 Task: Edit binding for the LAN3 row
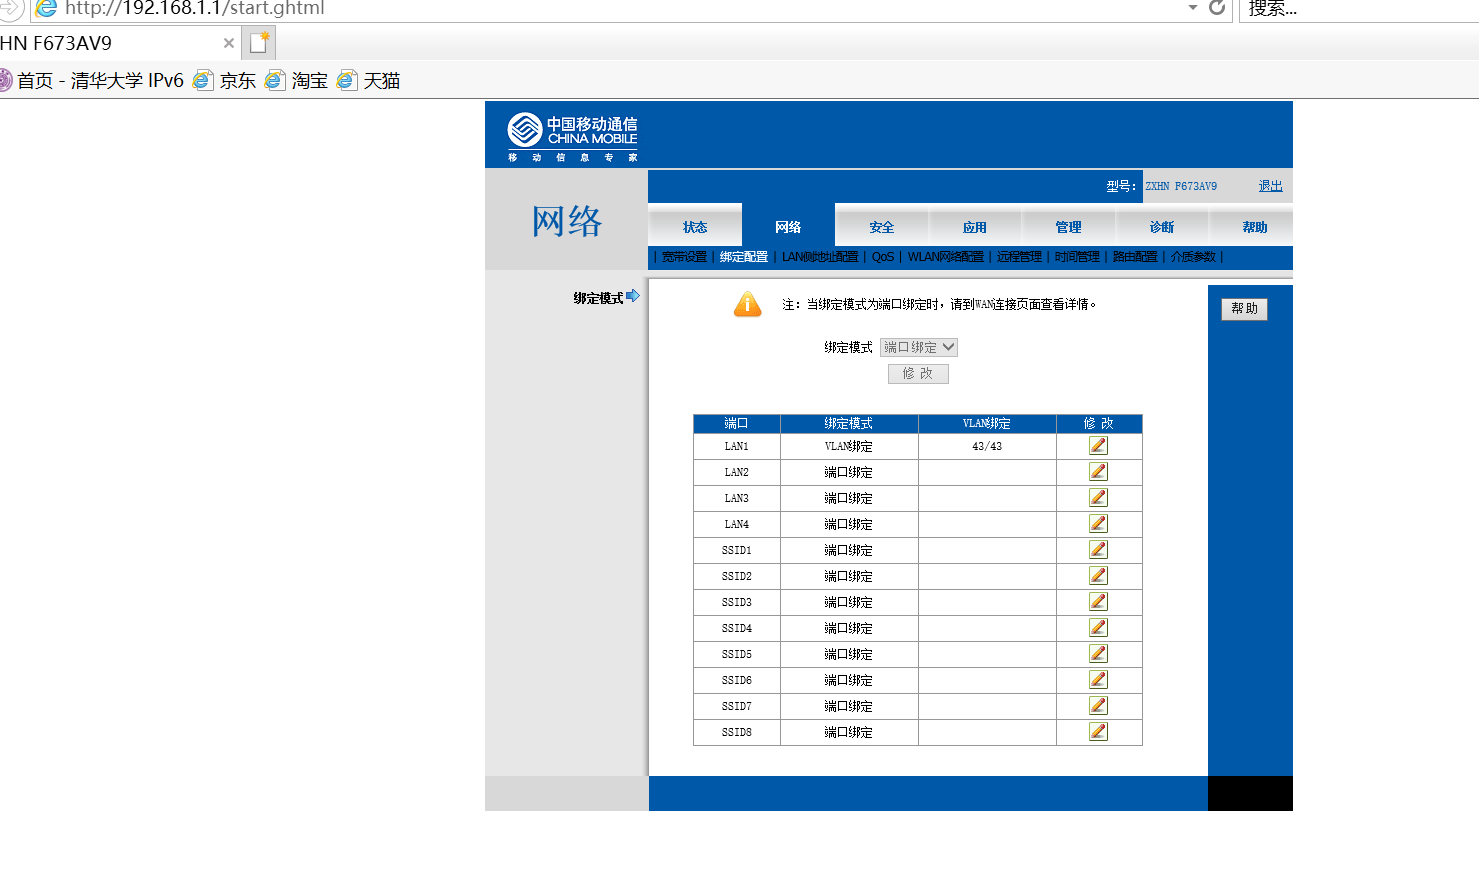[x=1098, y=498]
